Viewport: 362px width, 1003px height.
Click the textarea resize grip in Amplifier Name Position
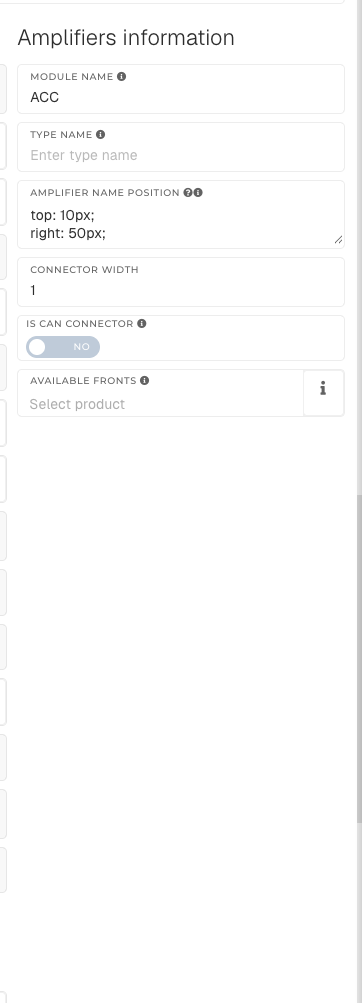point(338,240)
